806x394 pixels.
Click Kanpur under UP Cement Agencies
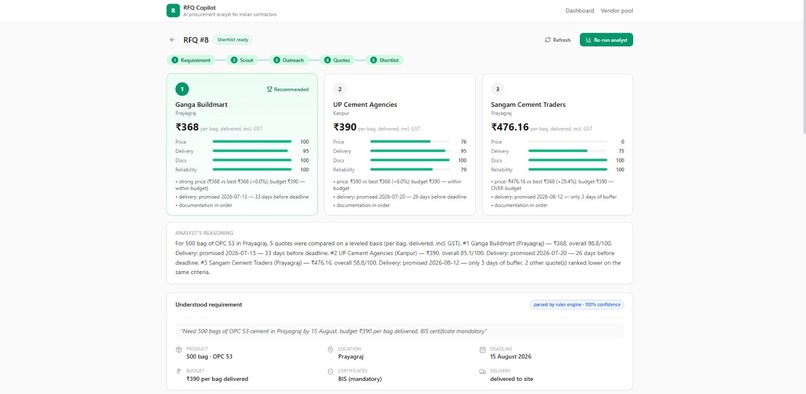coord(341,113)
